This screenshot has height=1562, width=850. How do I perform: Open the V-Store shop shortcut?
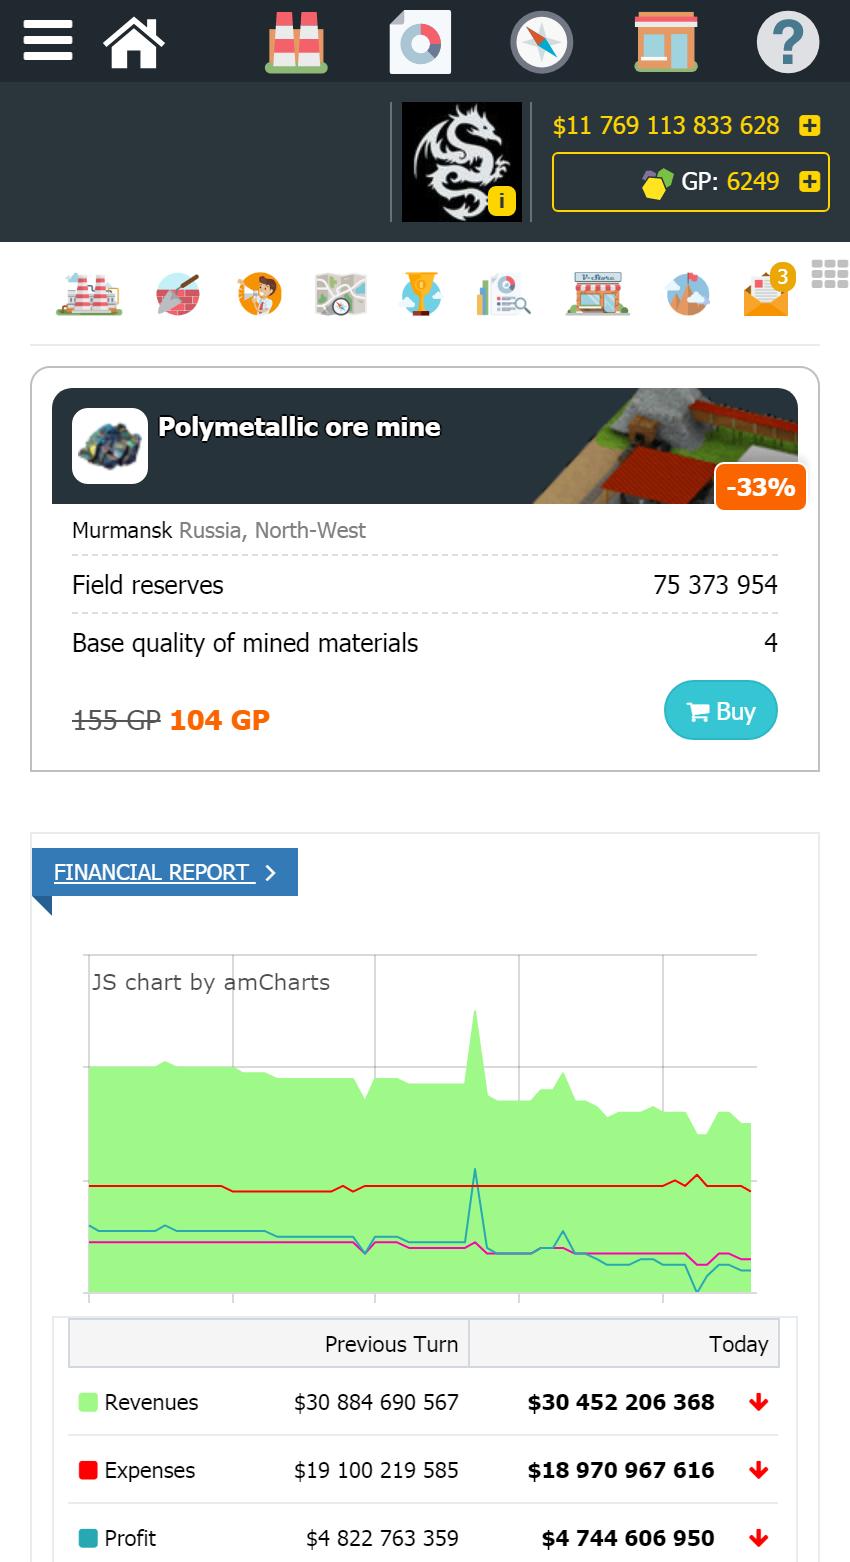pyautogui.click(x=597, y=294)
